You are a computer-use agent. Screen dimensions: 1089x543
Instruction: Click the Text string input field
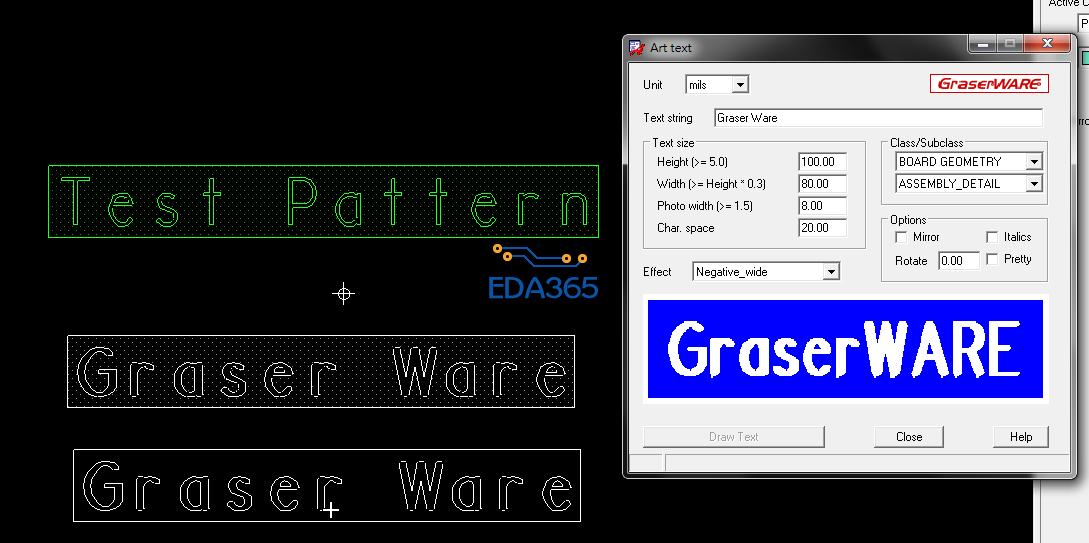click(x=879, y=118)
